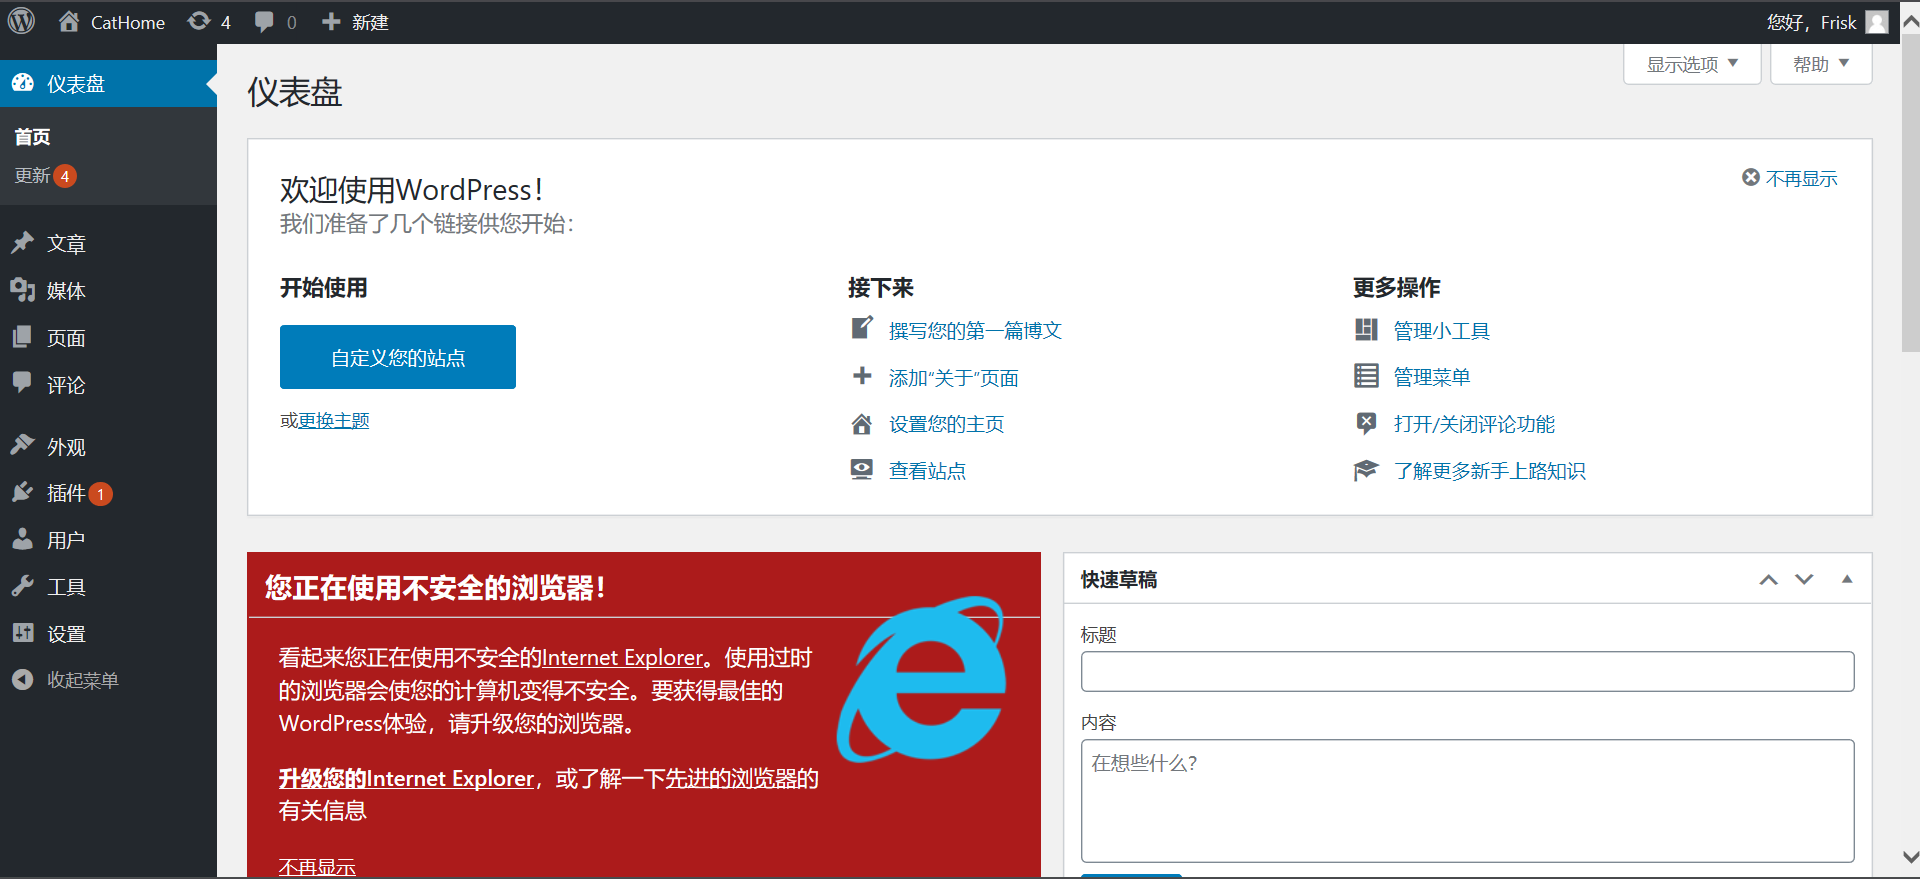Image resolution: width=1920 pixels, height=879 pixels.
Task: Open 设置您的主页 link
Action: (946, 424)
